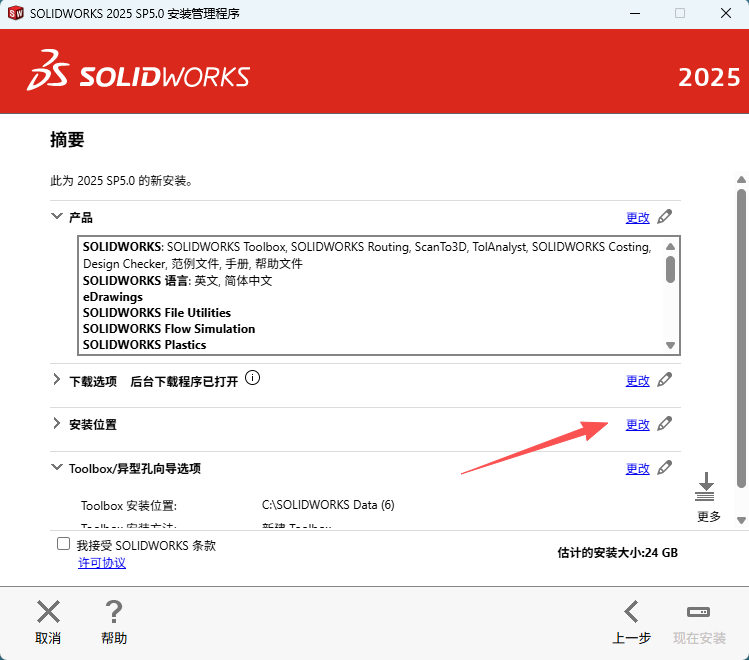Select SOLIDWORKS File Utilities entry

pos(157,313)
